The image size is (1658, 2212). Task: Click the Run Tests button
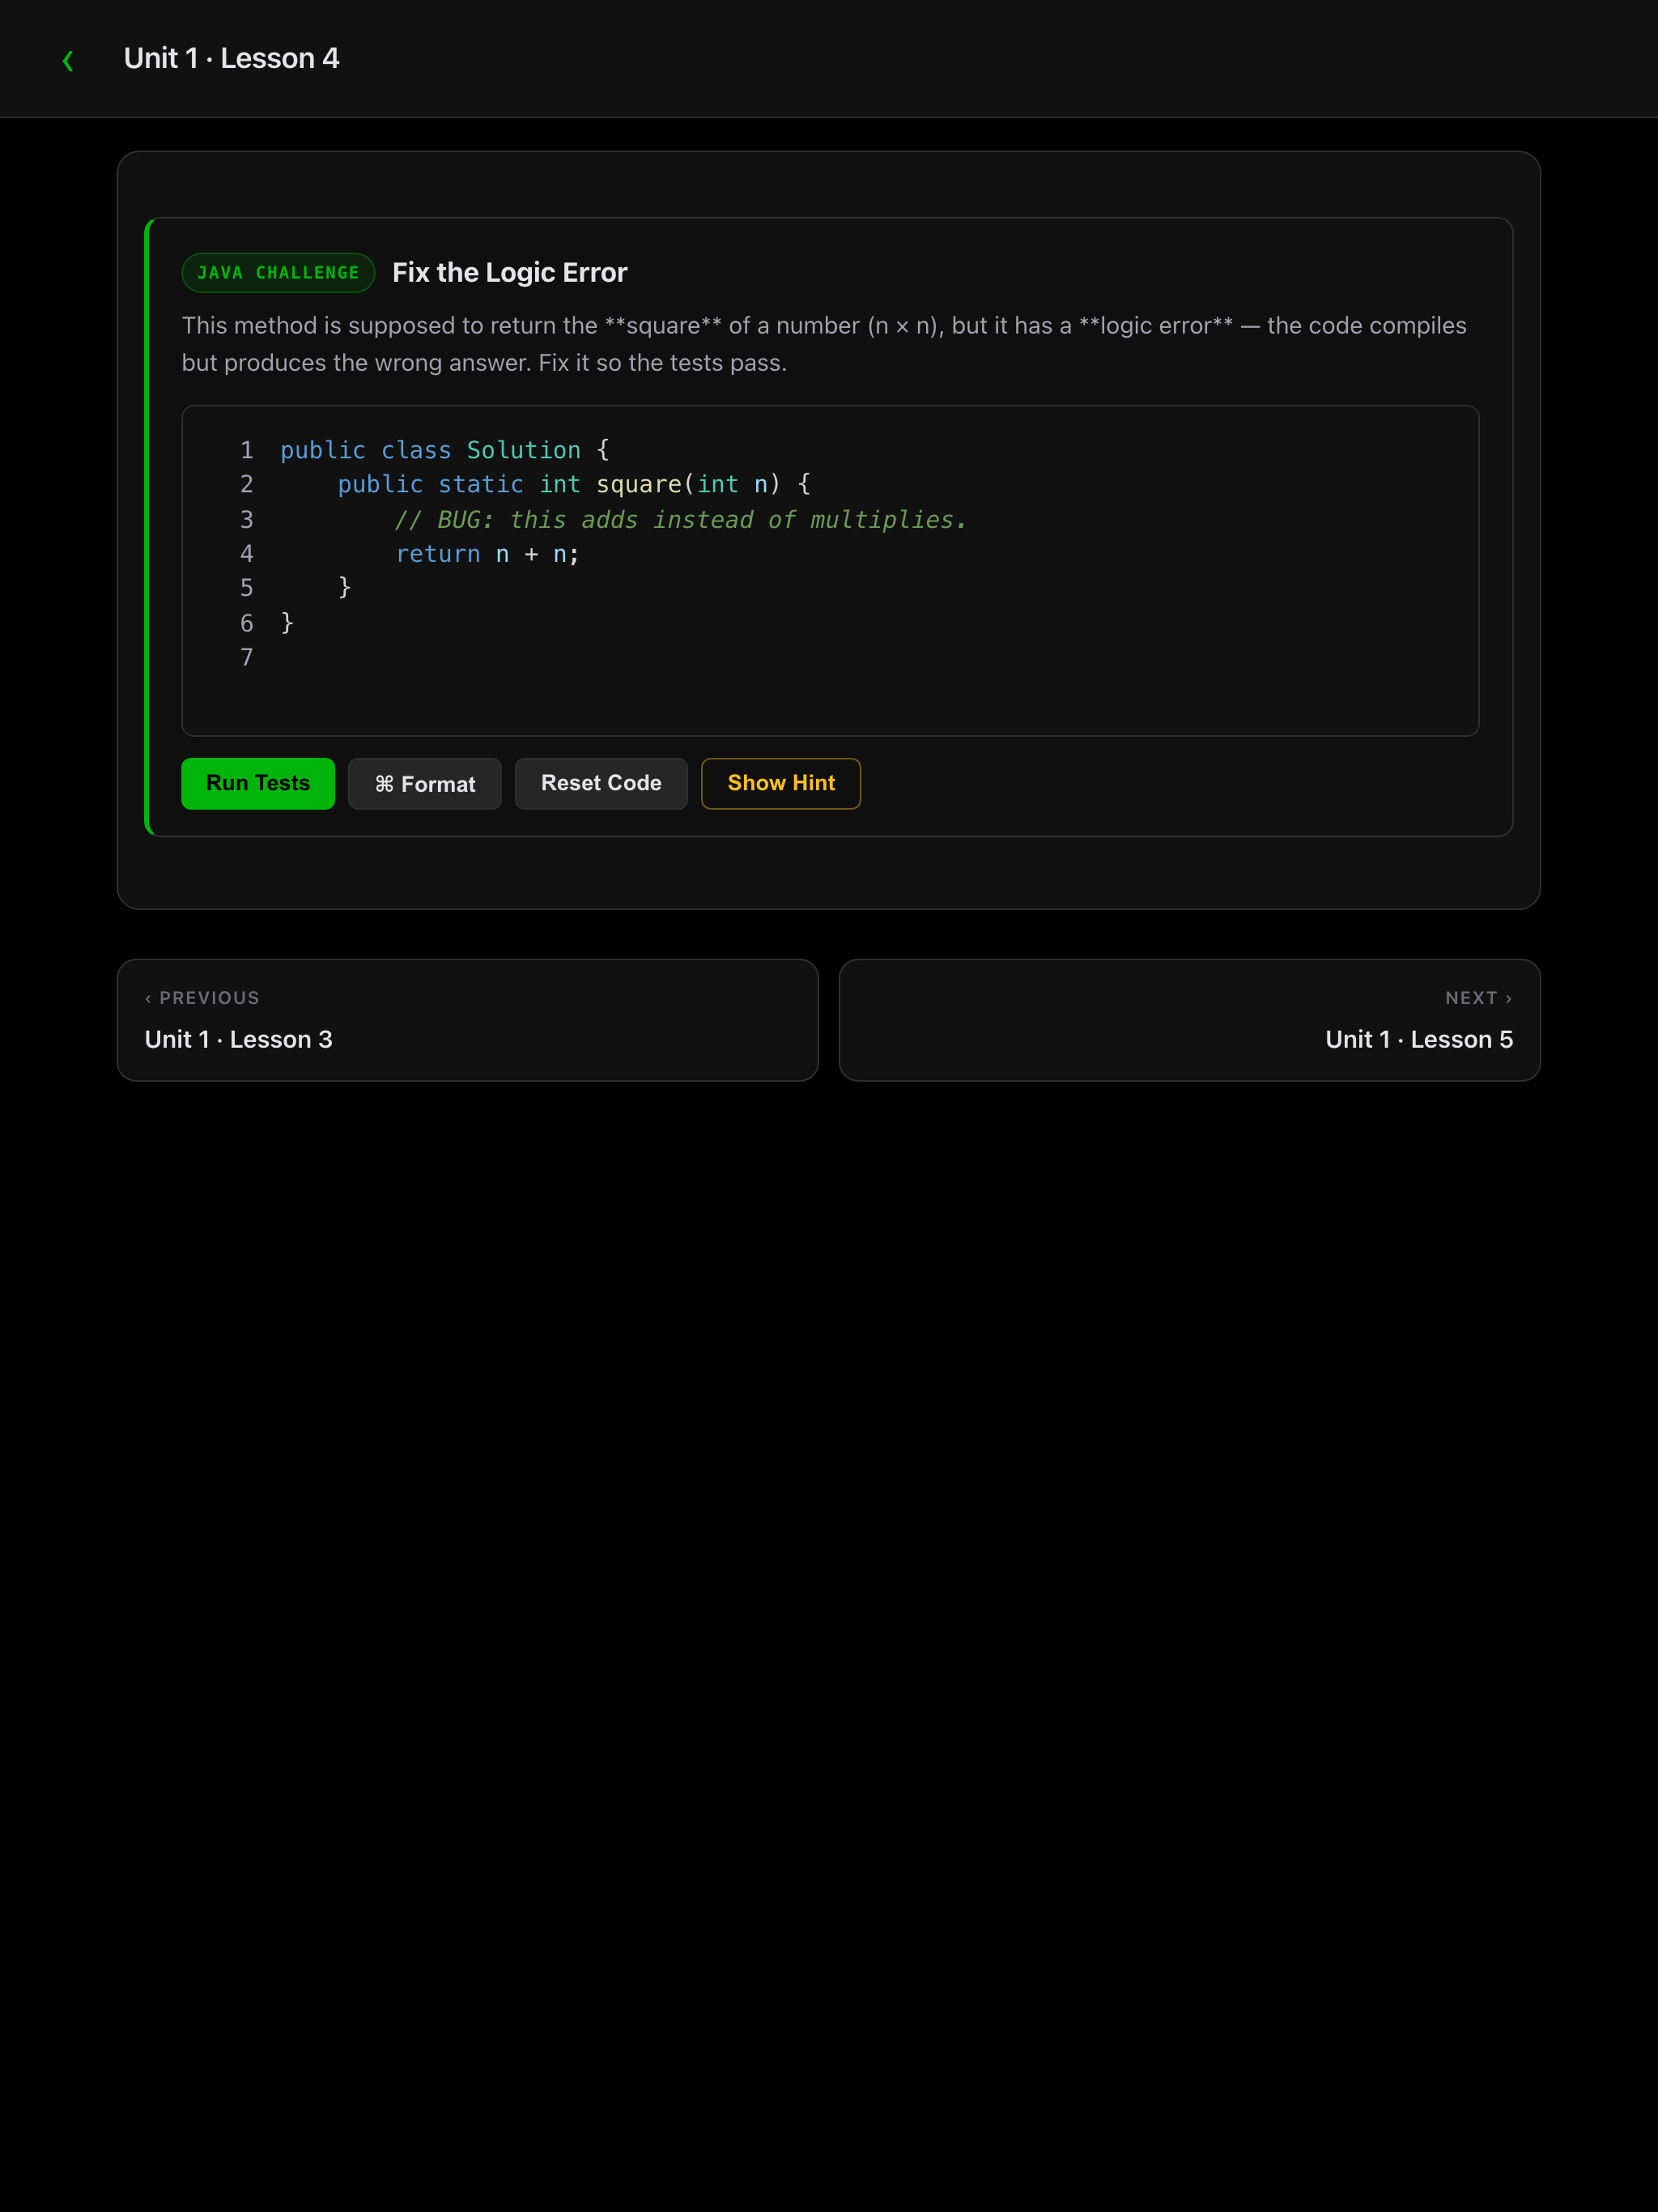point(258,783)
